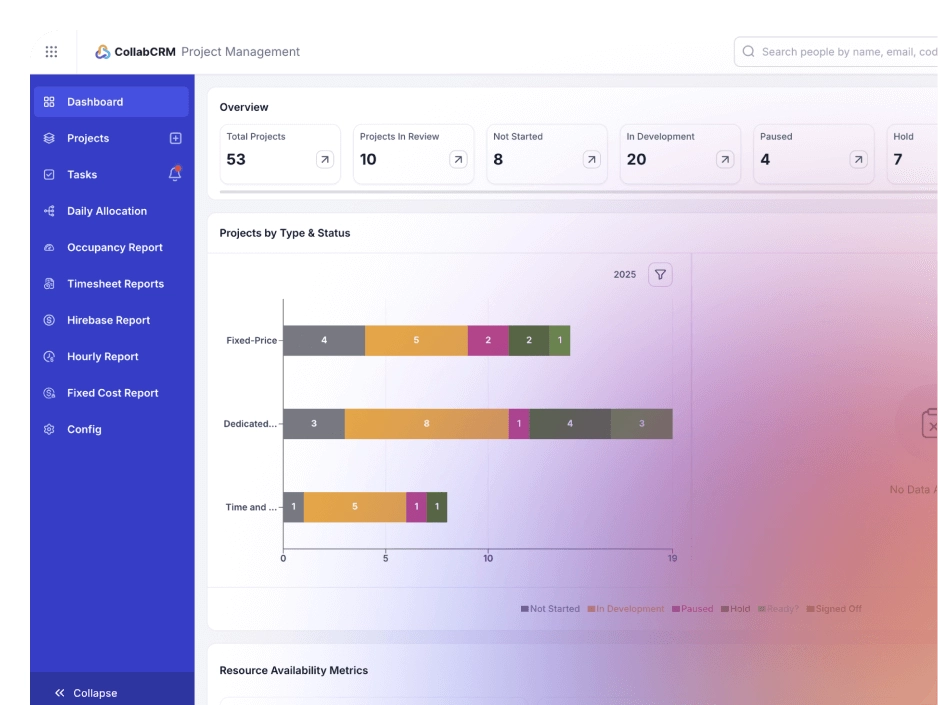938x705 pixels.
Task: Toggle the Ready? series in chart legend
Action: (x=777, y=608)
